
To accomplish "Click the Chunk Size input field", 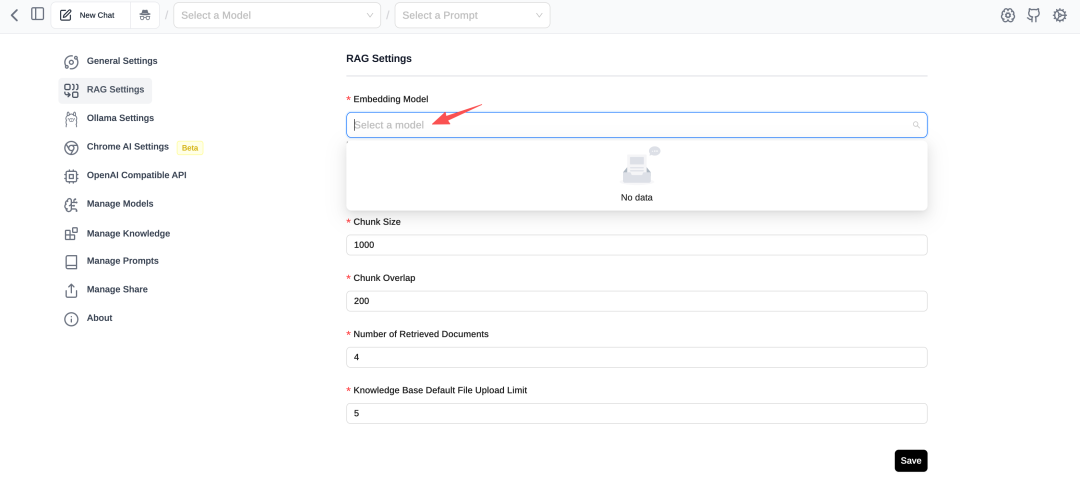I will point(636,245).
